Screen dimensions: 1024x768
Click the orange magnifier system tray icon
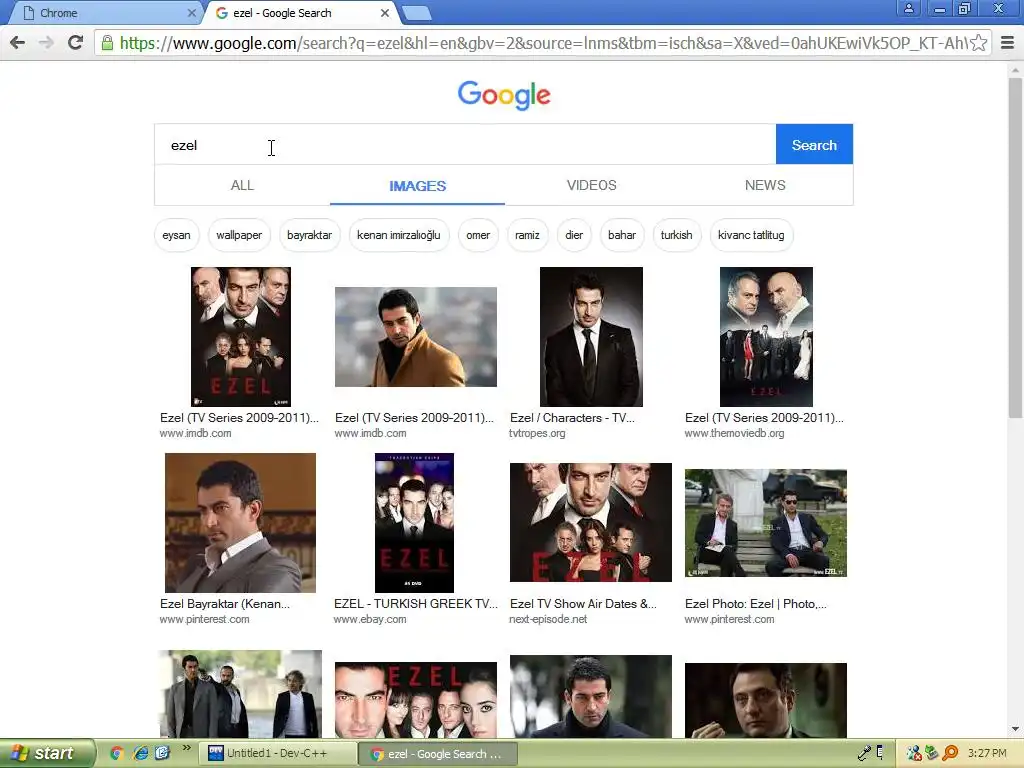pos(950,754)
